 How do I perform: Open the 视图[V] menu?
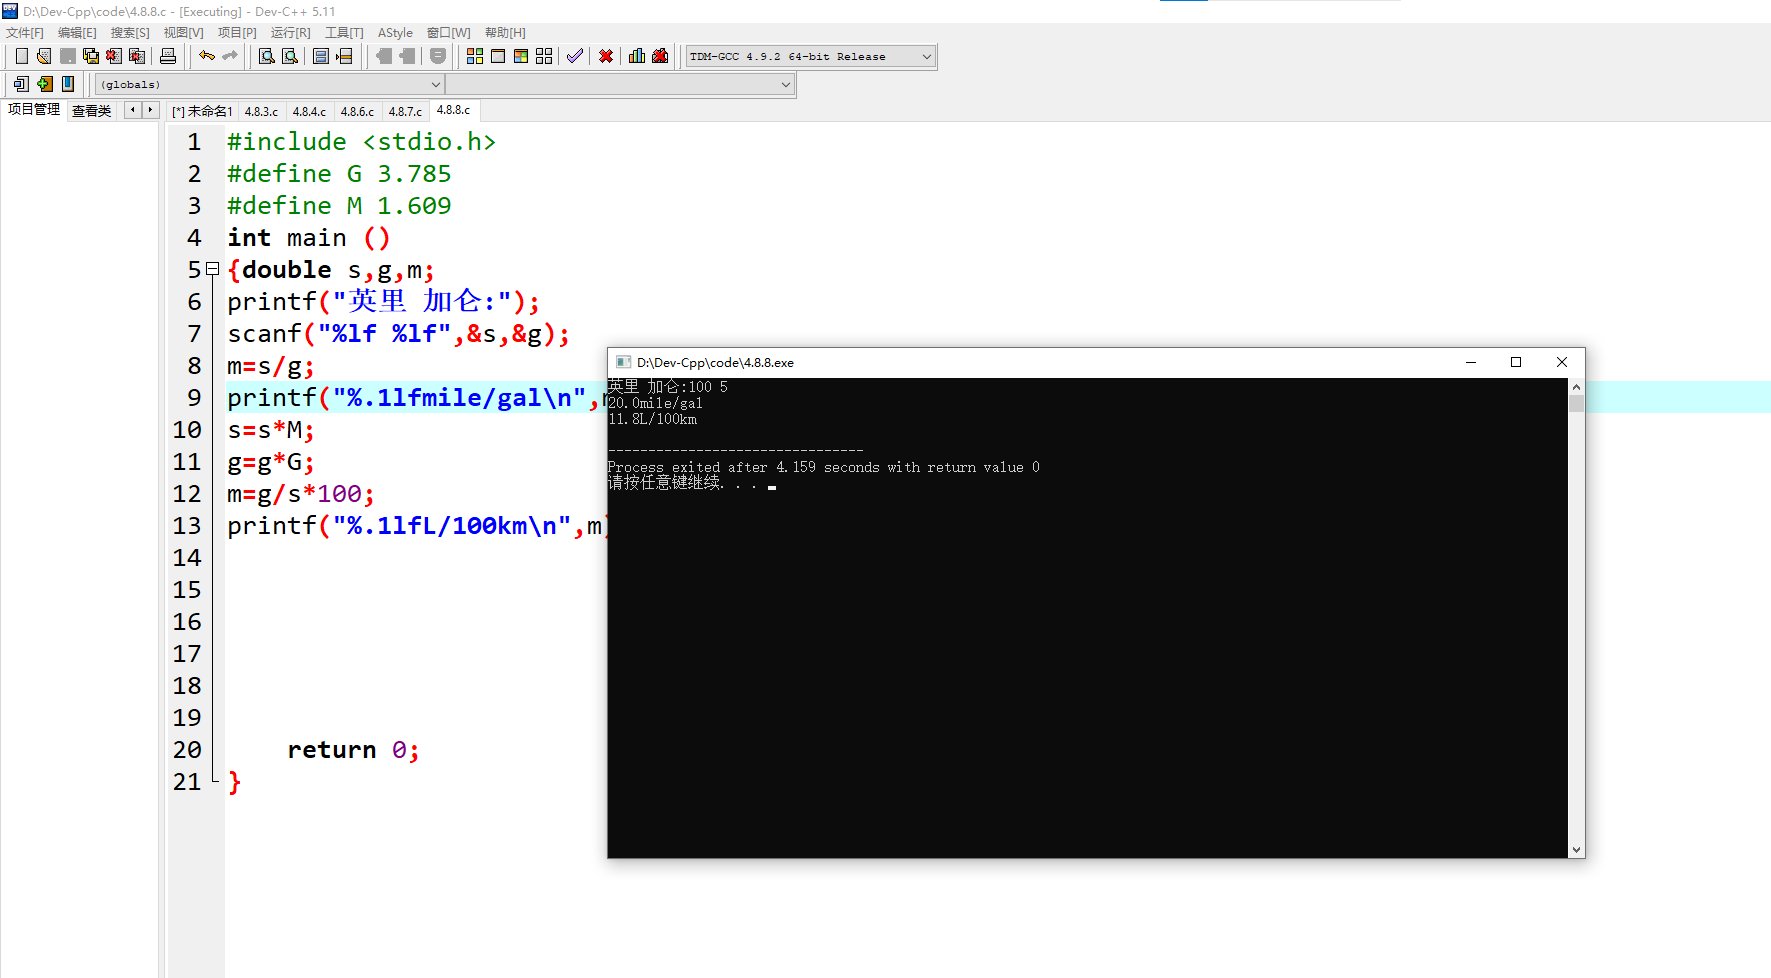(x=184, y=33)
